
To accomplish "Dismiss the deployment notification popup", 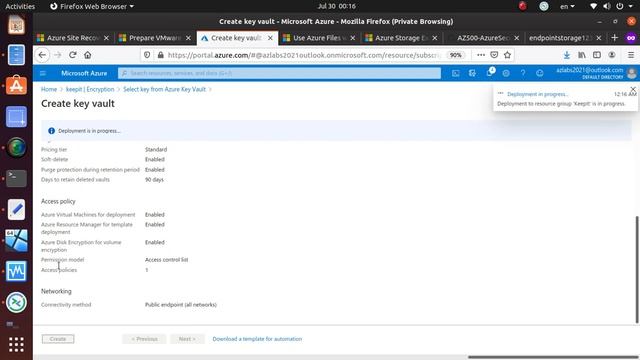I will (633, 89).
